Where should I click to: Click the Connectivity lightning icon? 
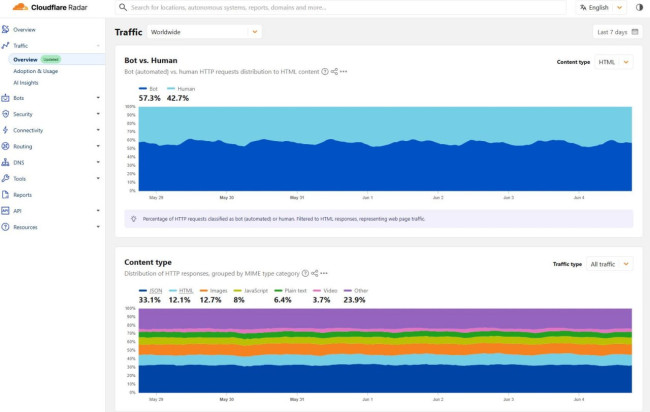[x=5, y=130]
